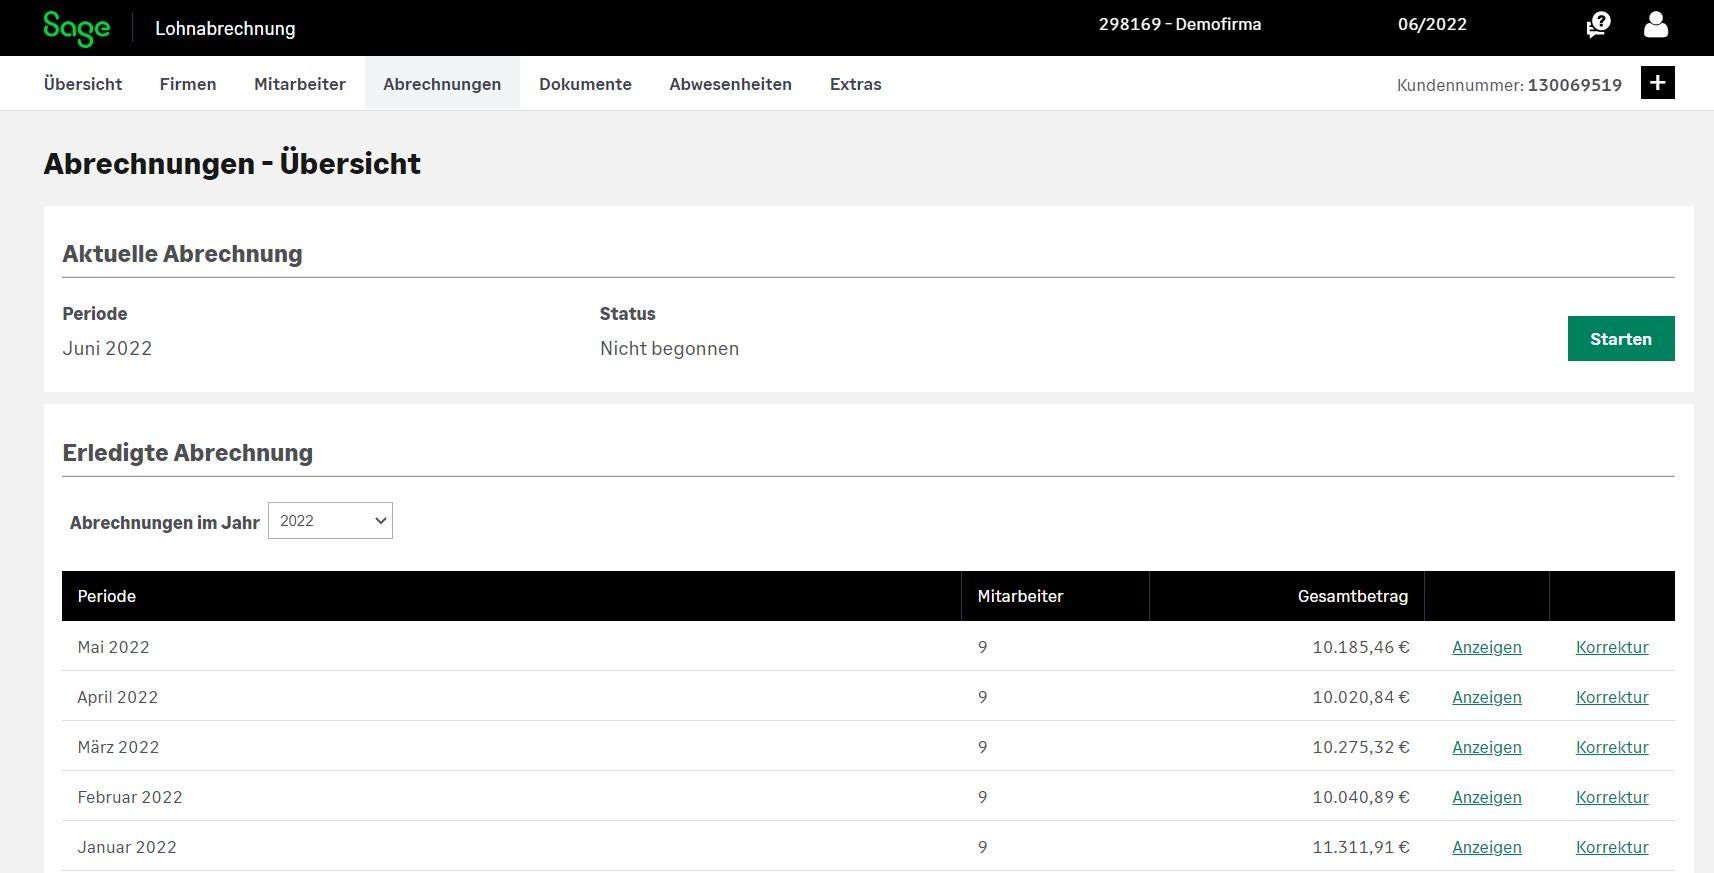Click the Sage logo
The image size is (1714, 873).
76,28
